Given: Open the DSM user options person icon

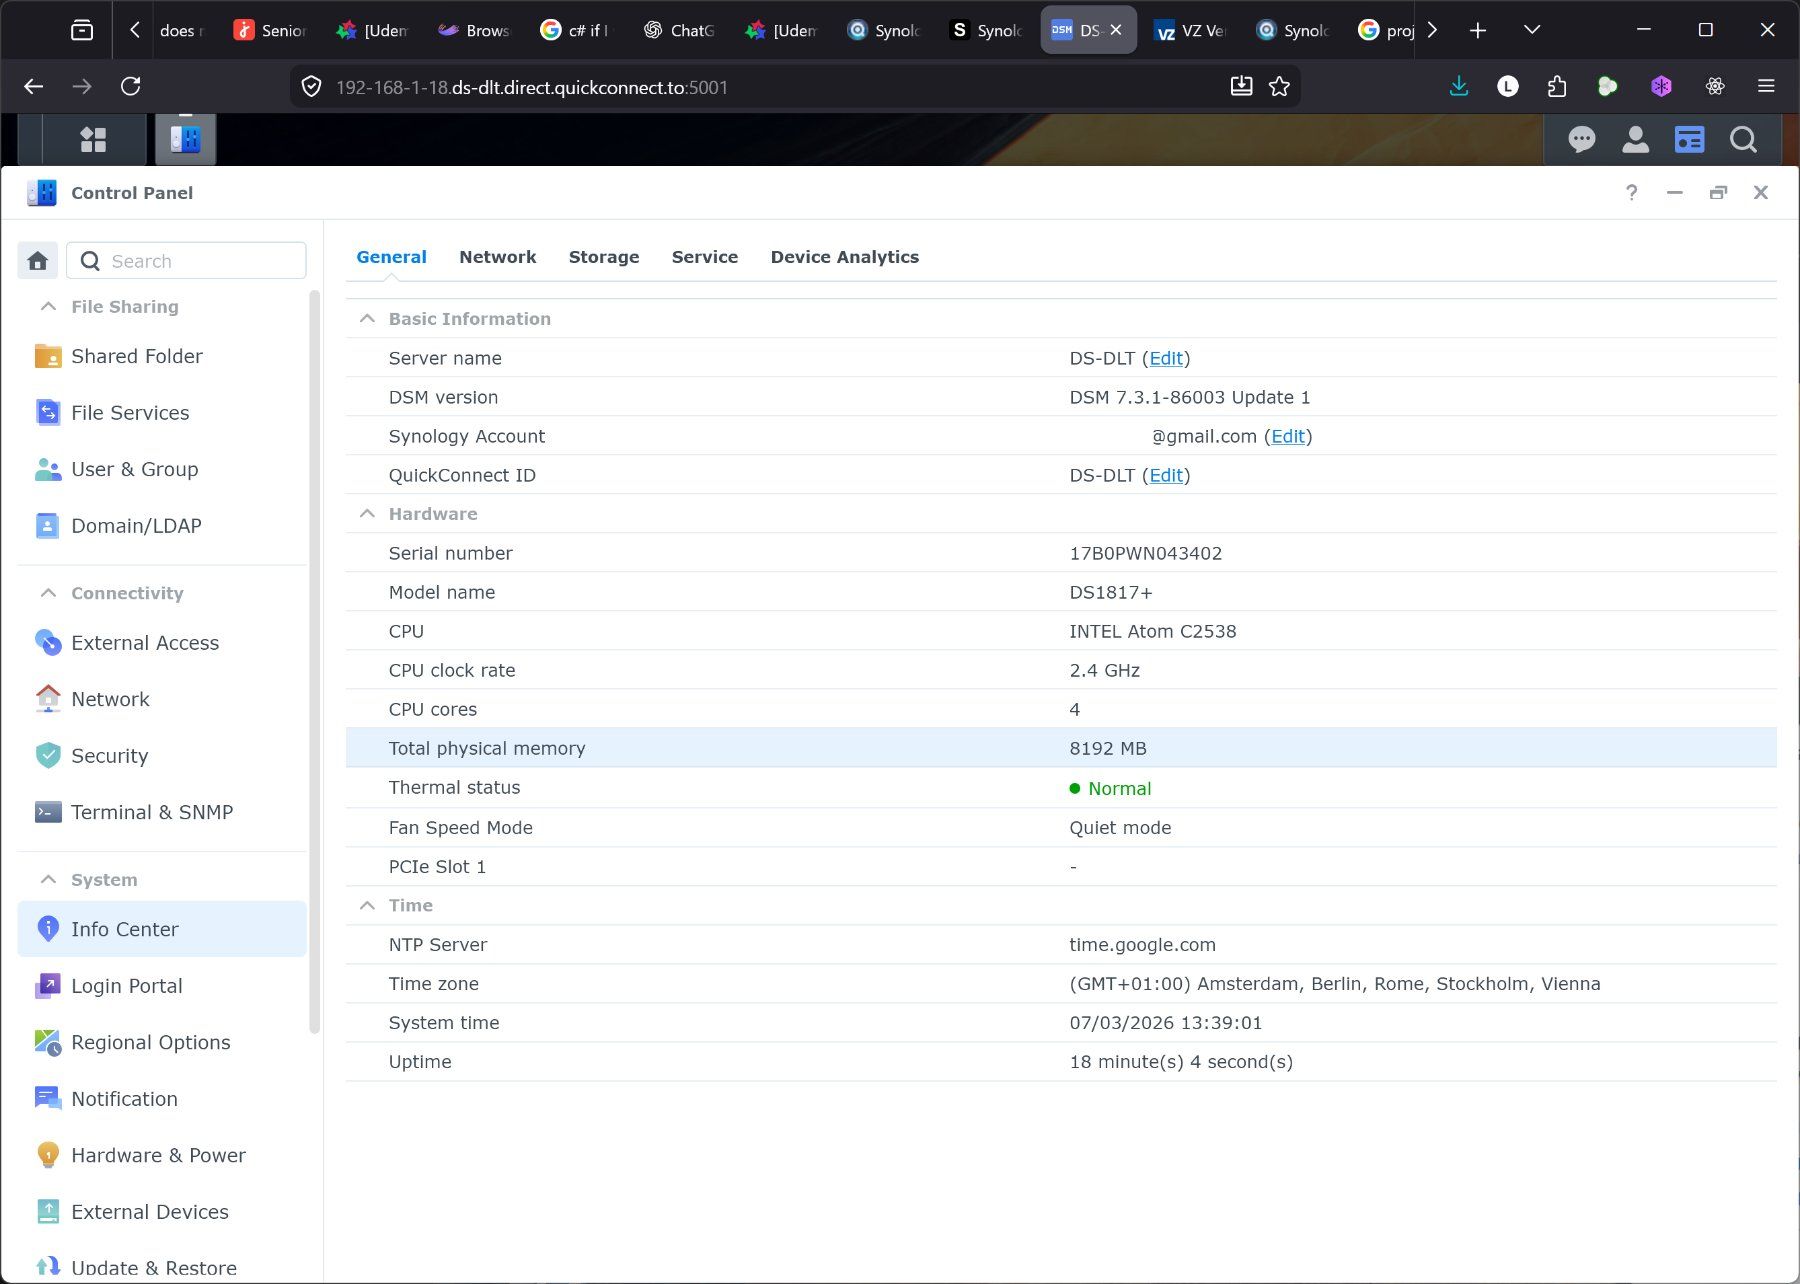Looking at the screenshot, I should [x=1635, y=139].
